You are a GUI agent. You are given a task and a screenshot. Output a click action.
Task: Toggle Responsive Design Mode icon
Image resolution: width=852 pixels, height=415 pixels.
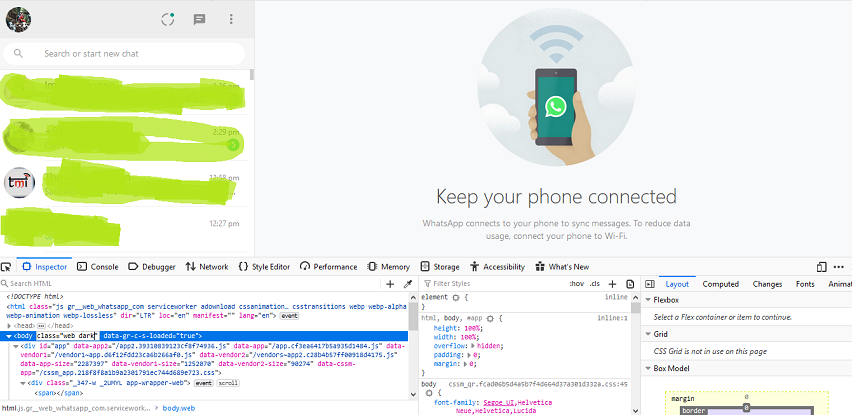[x=821, y=267]
